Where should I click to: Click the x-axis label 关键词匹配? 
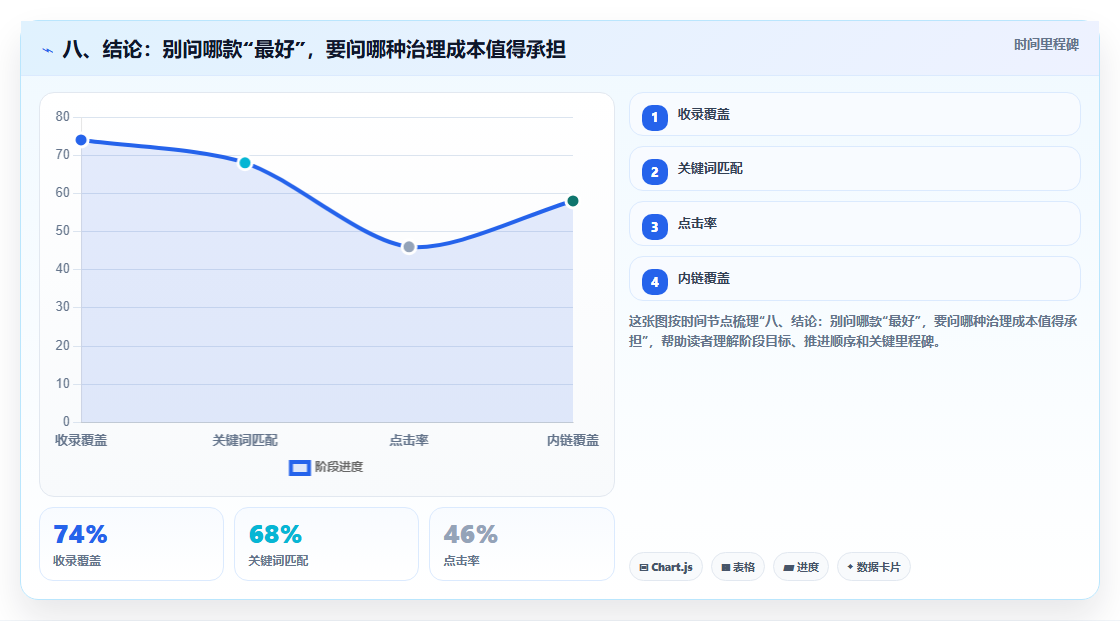[245, 440]
